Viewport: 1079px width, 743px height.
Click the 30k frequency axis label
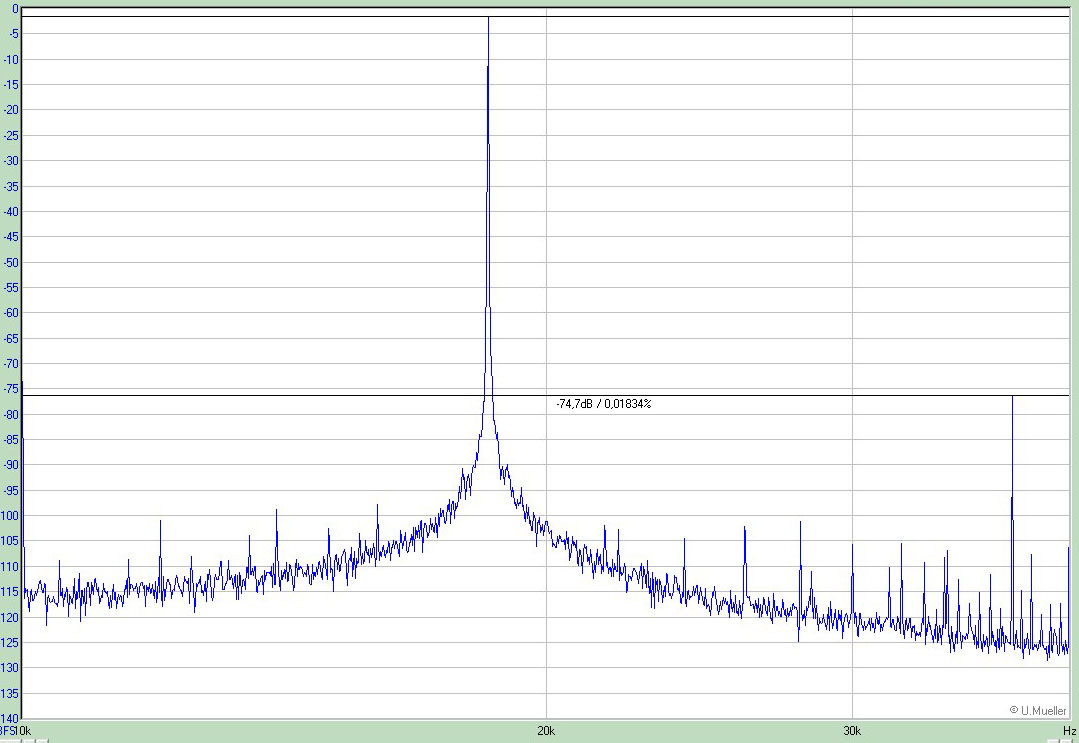(x=852, y=731)
